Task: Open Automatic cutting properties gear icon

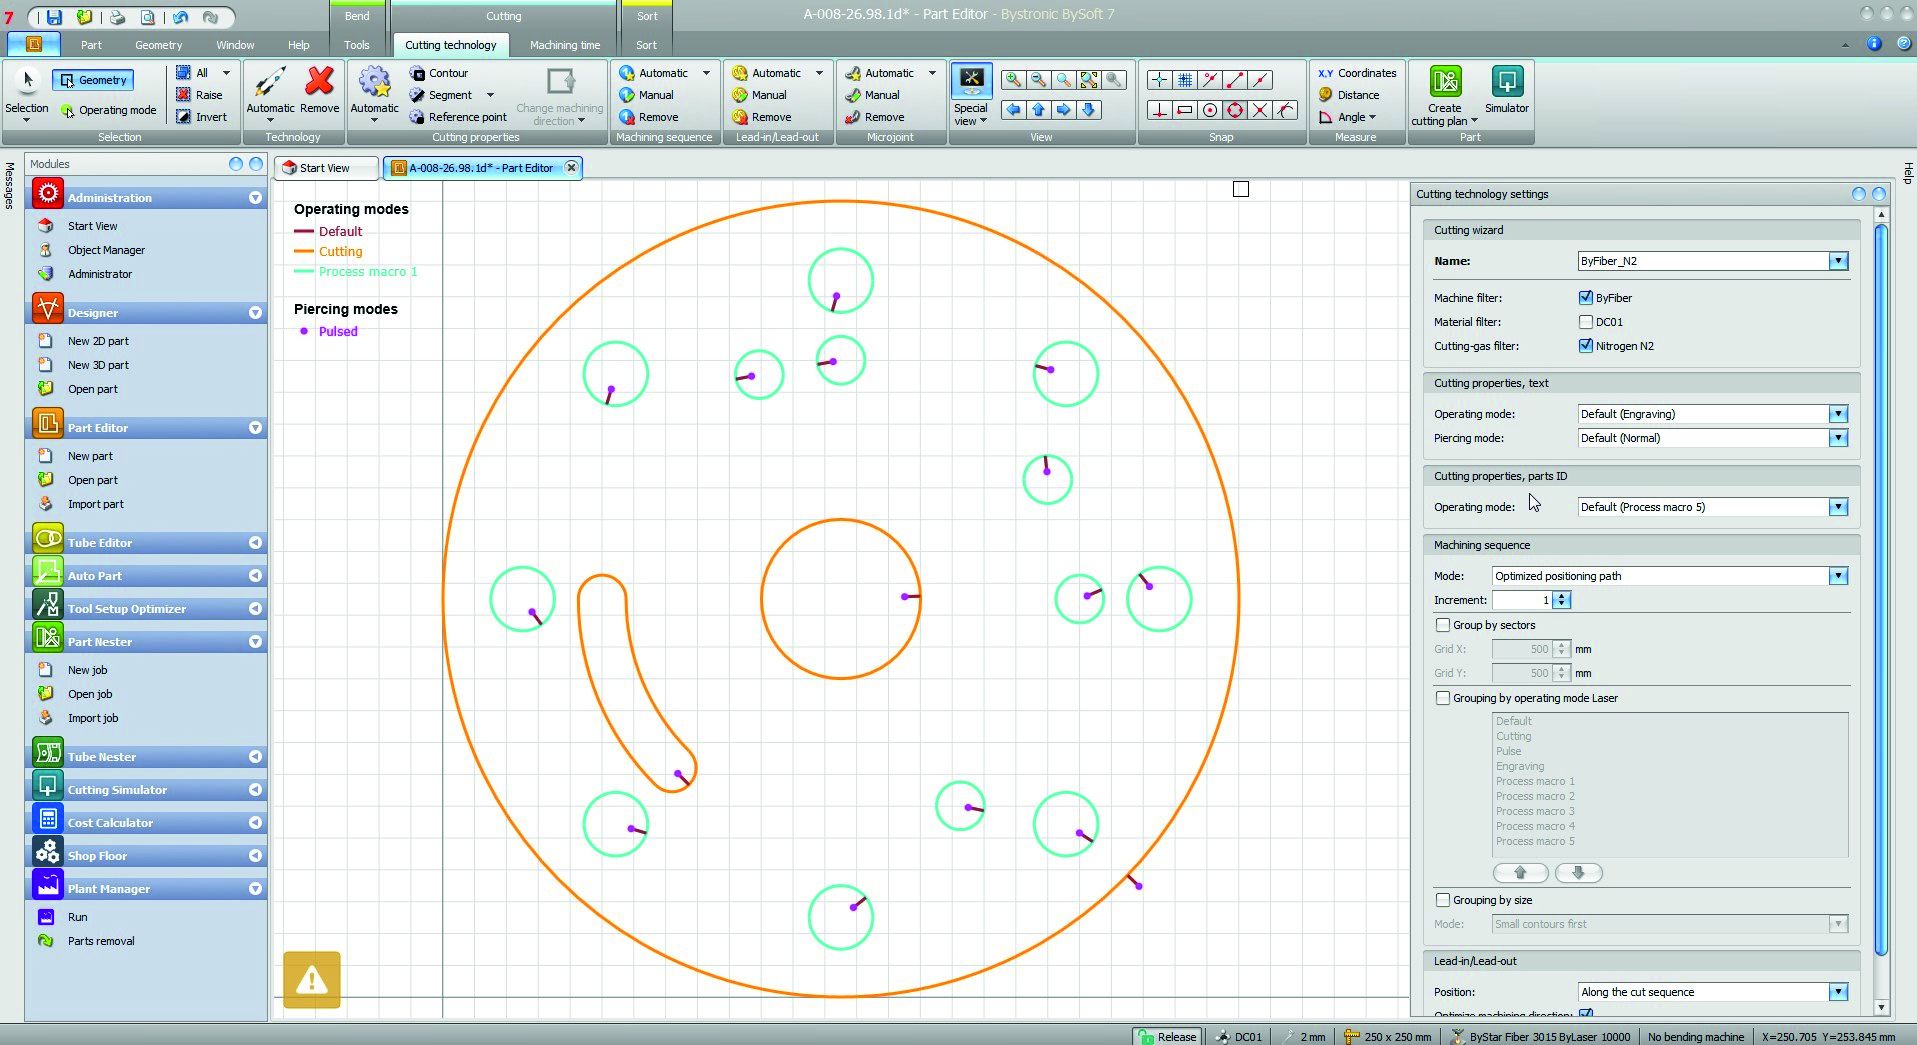Action: click(375, 82)
